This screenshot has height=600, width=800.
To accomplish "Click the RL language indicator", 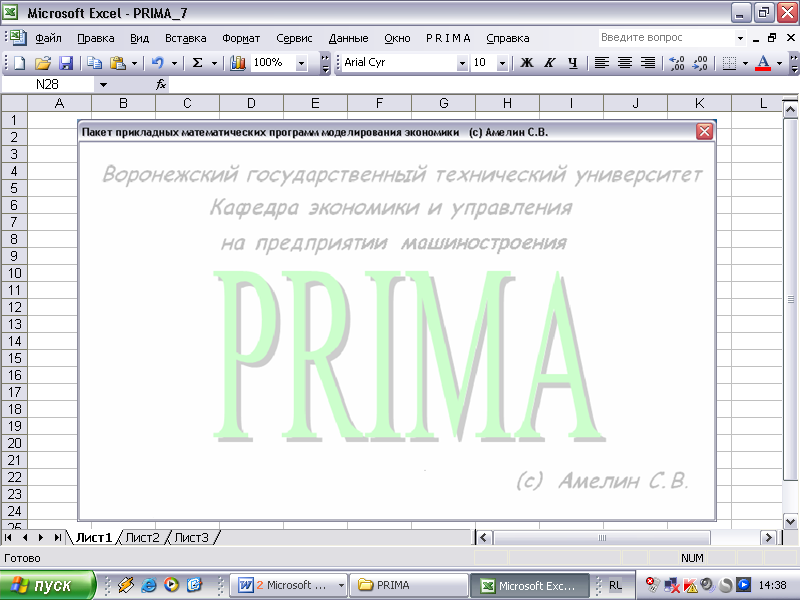I will click(615, 585).
